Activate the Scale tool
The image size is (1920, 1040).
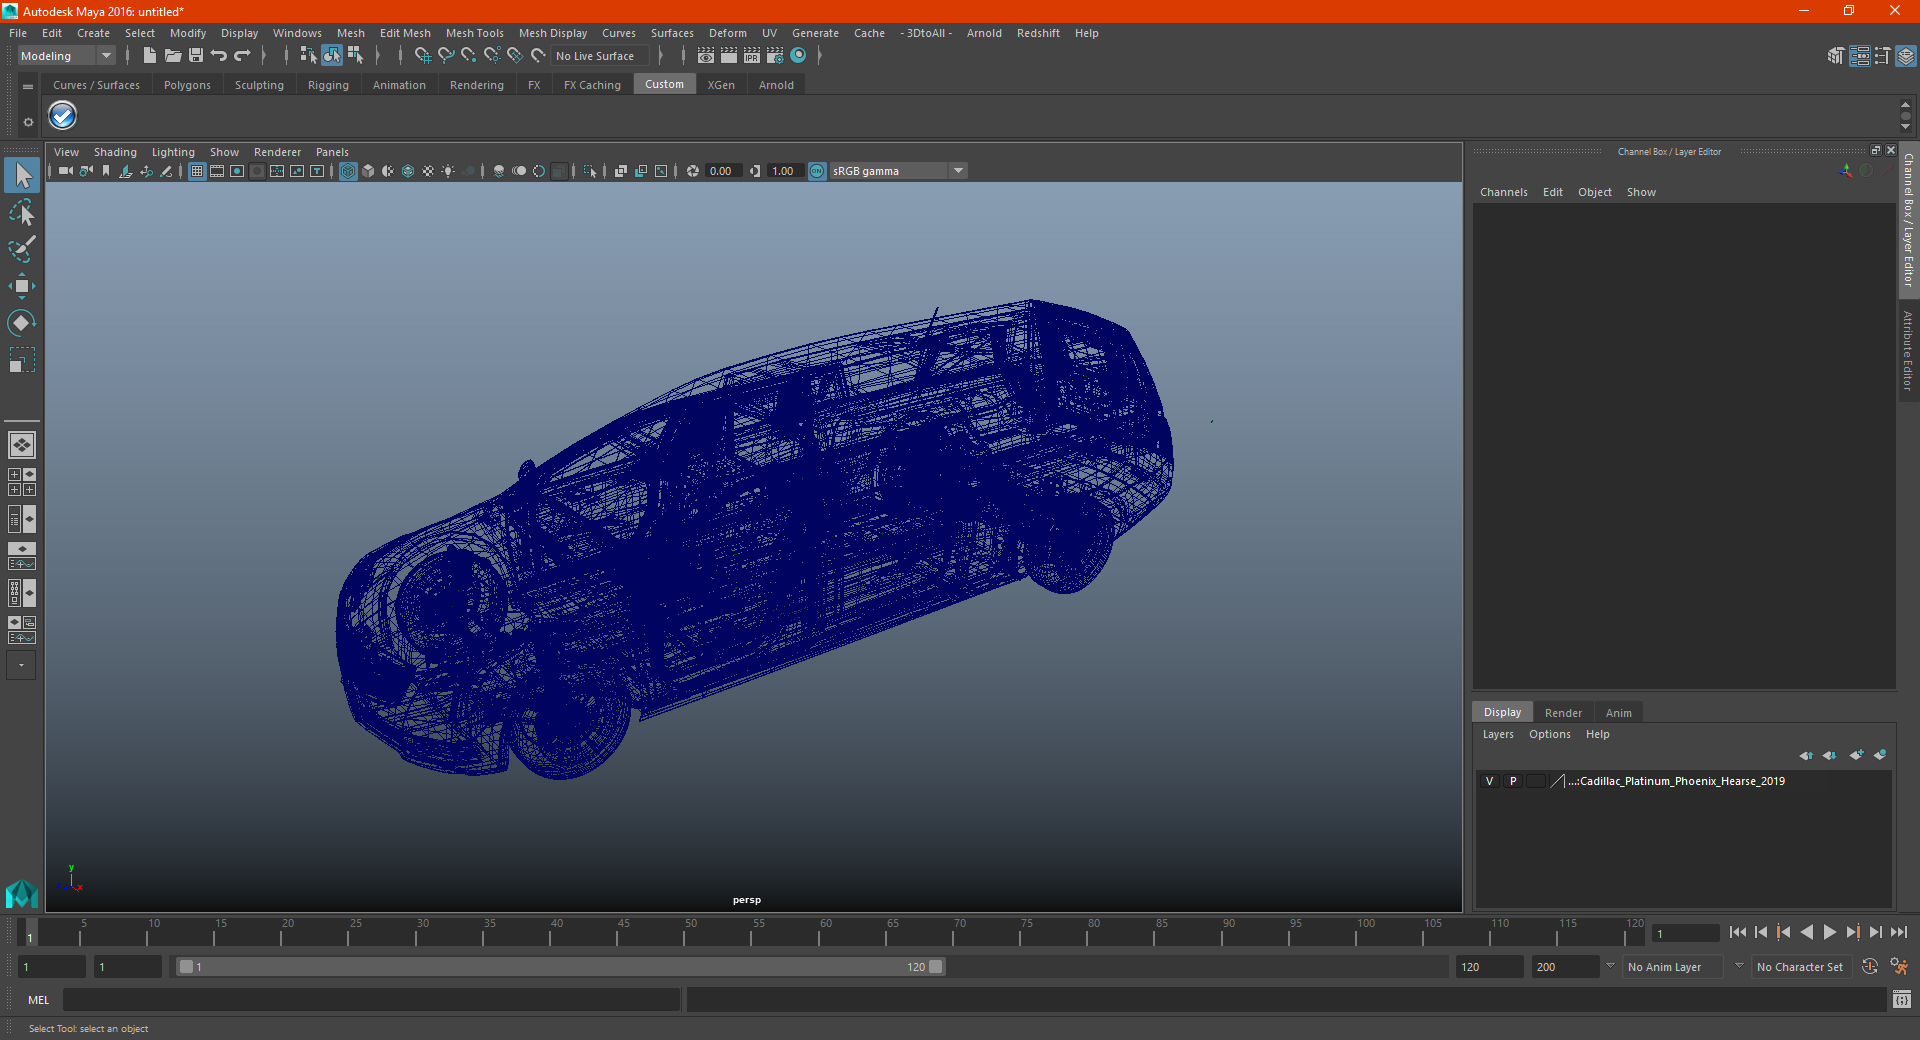(x=22, y=360)
